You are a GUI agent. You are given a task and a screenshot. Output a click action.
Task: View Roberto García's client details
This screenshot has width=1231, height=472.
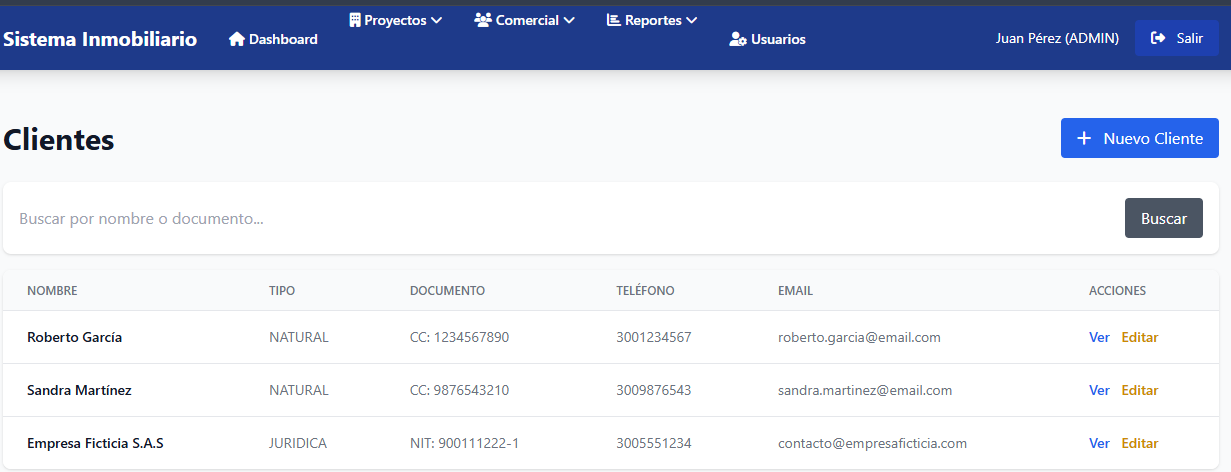(1099, 337)
